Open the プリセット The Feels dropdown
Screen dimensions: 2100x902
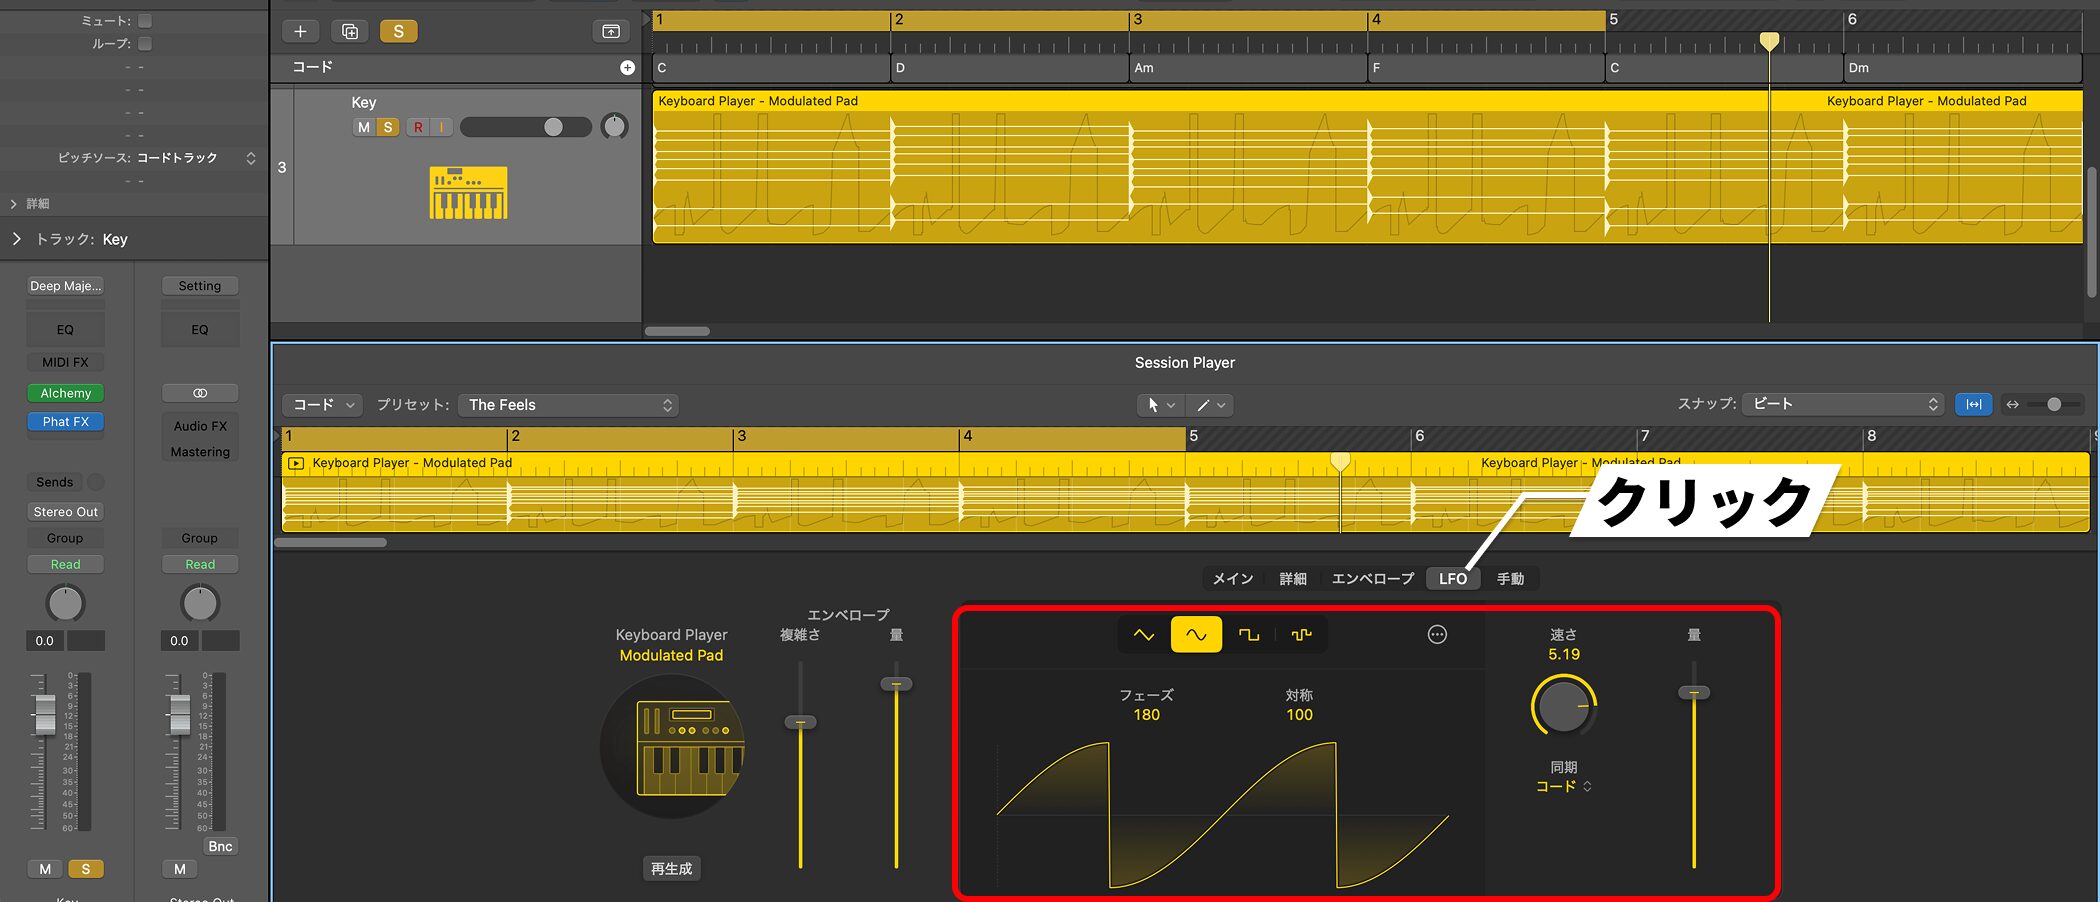pos(568,405)
